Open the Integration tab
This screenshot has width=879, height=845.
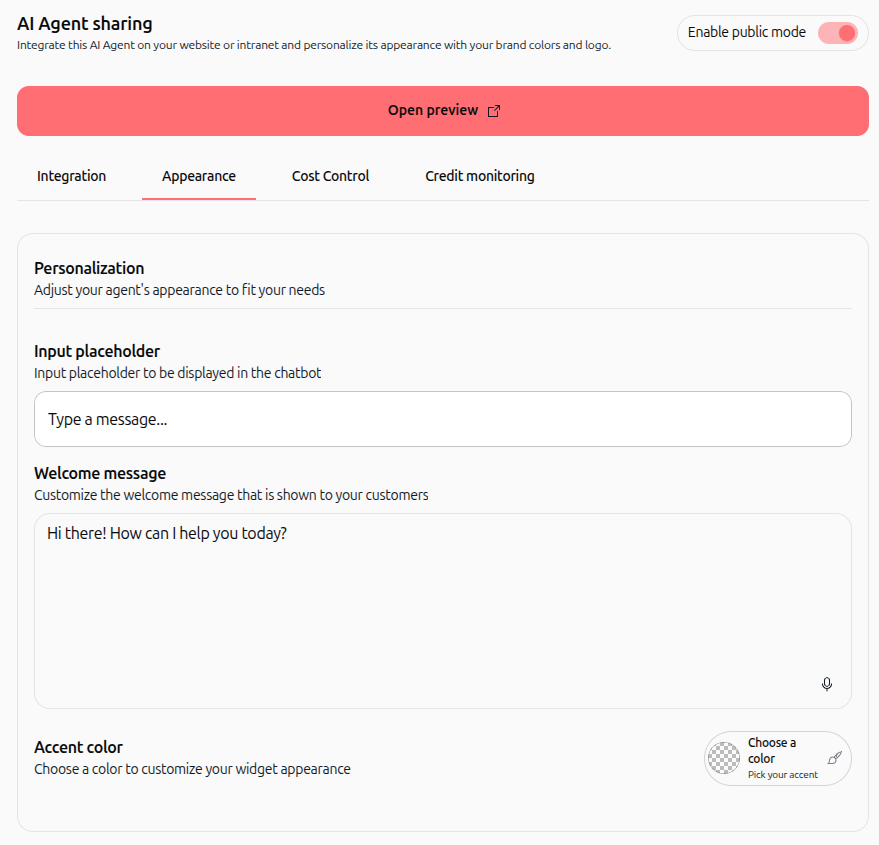tap(71, 176)
